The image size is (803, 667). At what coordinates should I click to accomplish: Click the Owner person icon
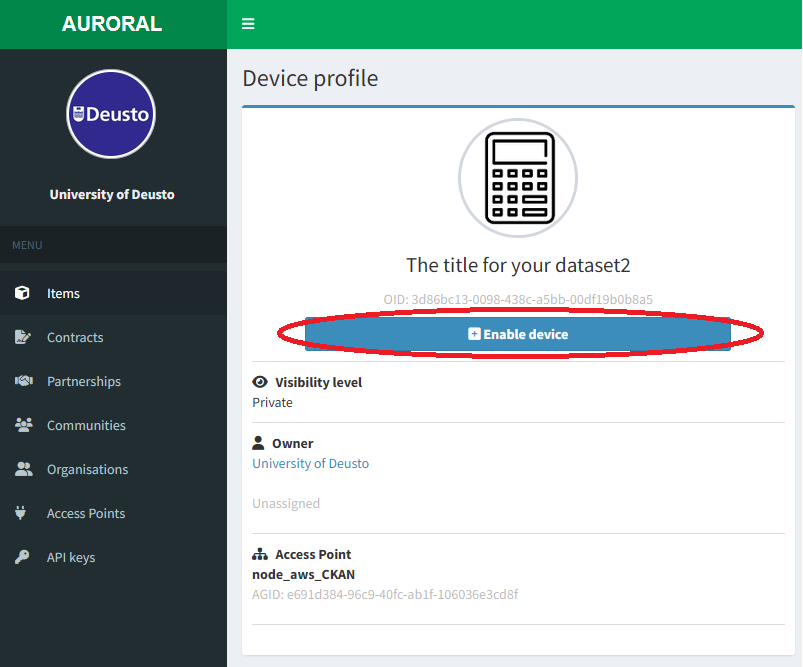tap(258, 443)
